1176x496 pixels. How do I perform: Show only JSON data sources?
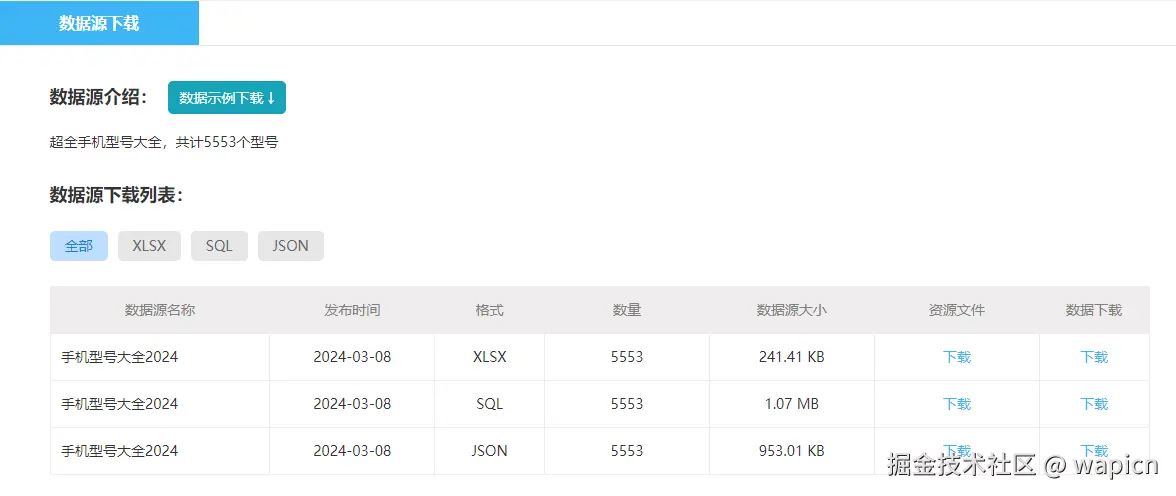tap(290, 246)
